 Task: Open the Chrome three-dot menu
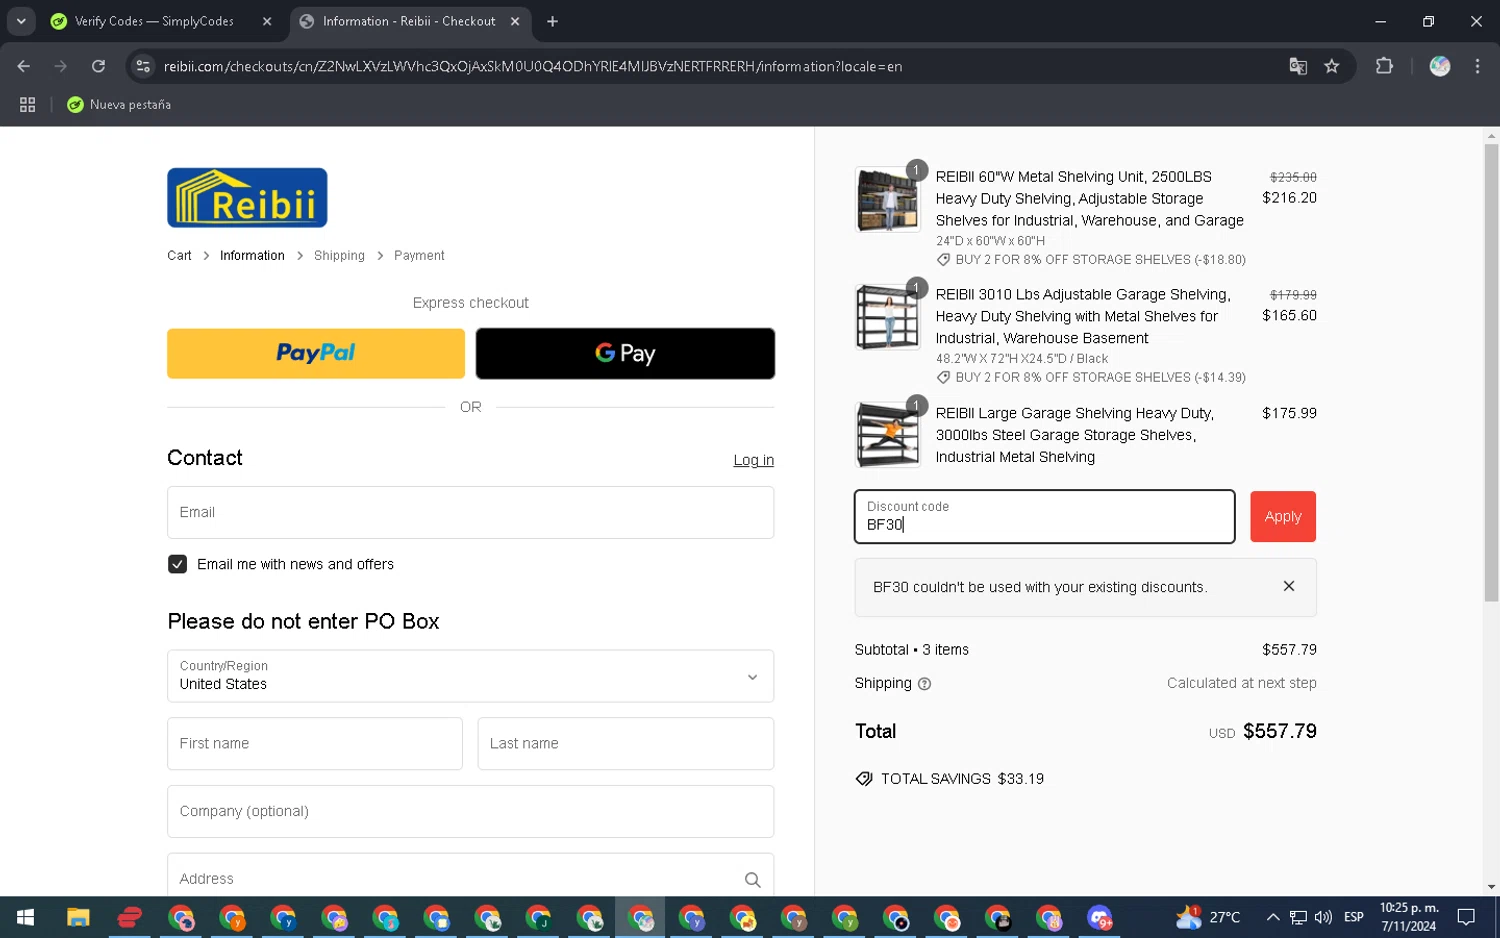[1477, 66]
